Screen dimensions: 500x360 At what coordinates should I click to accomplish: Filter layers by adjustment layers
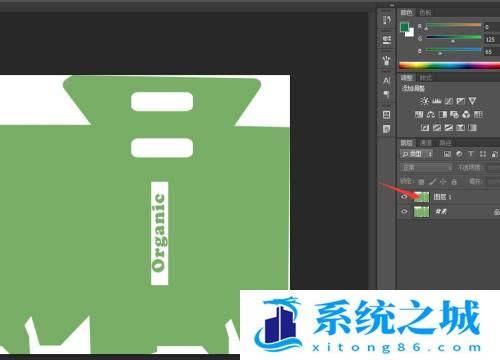(459, 154)
